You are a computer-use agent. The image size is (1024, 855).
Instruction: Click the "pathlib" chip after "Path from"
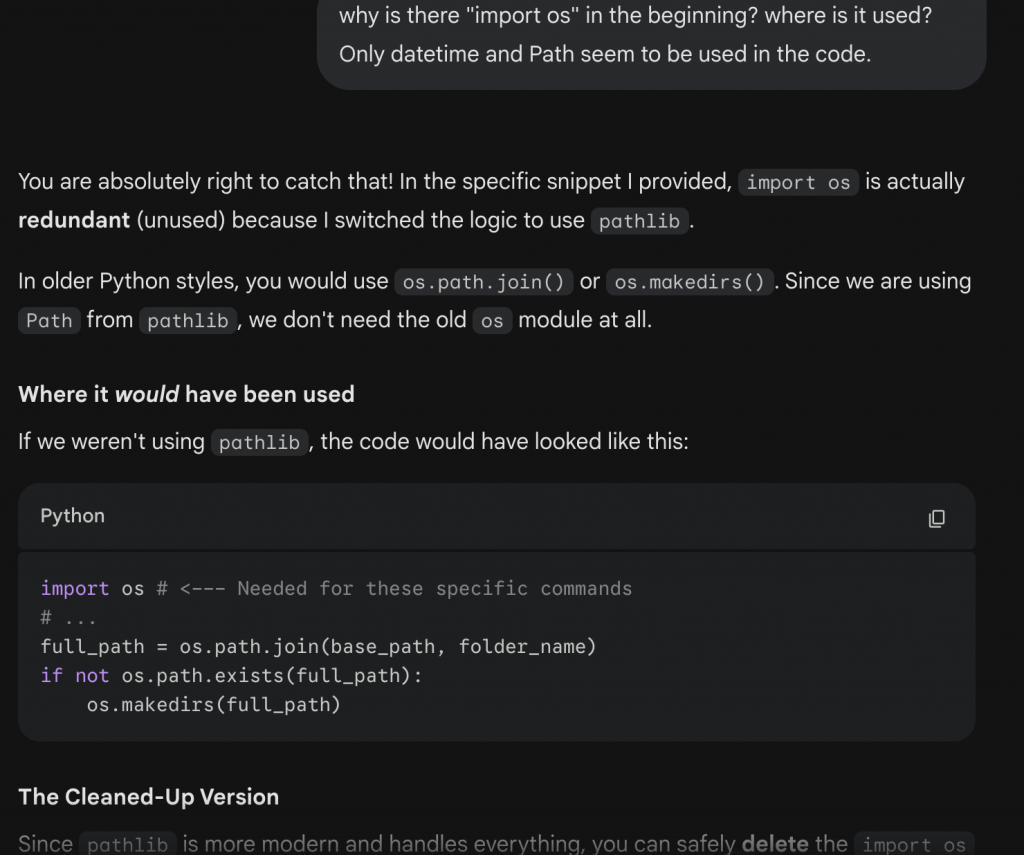(x=188, y=321)
